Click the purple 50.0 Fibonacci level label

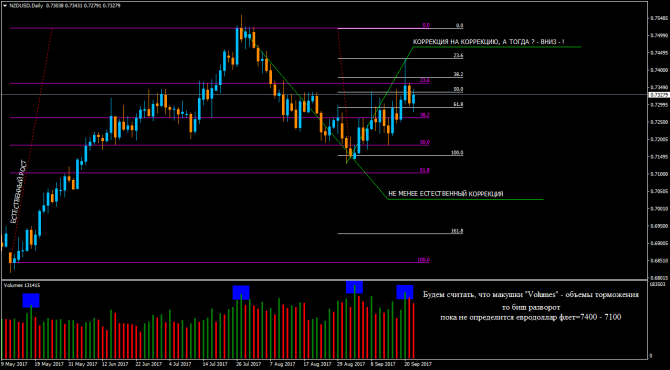click(x=425, y=142)
